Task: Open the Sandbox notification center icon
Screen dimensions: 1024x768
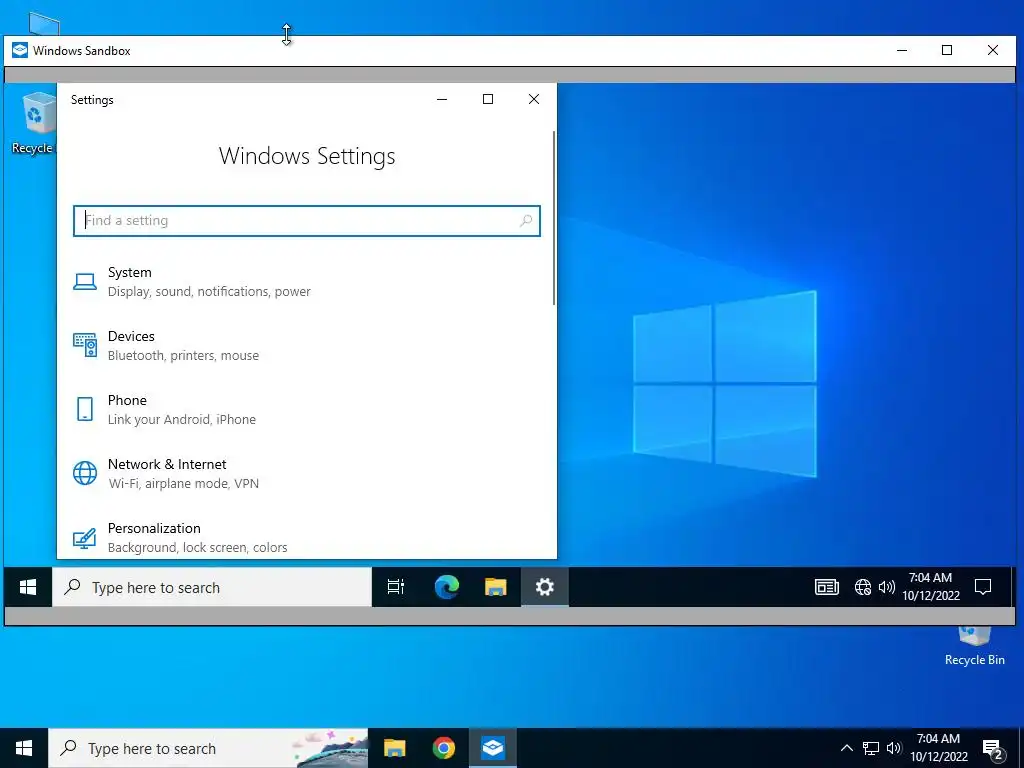Action: pyautogui.click(x=983, y=587)
